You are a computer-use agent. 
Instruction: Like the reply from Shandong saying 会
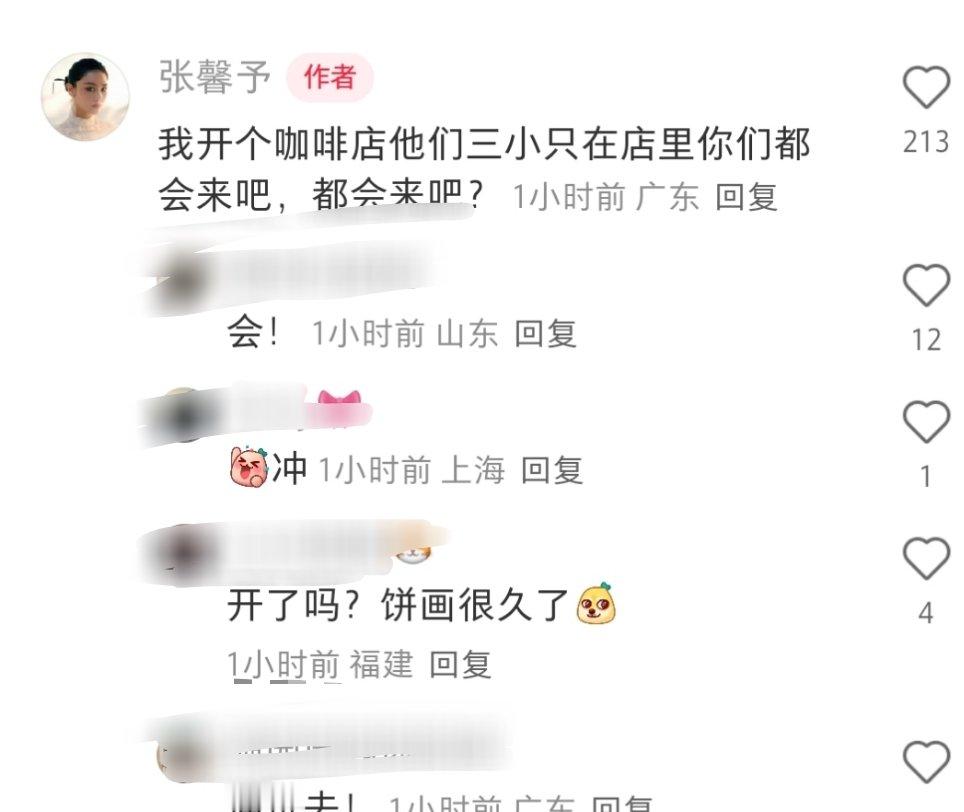926,285
